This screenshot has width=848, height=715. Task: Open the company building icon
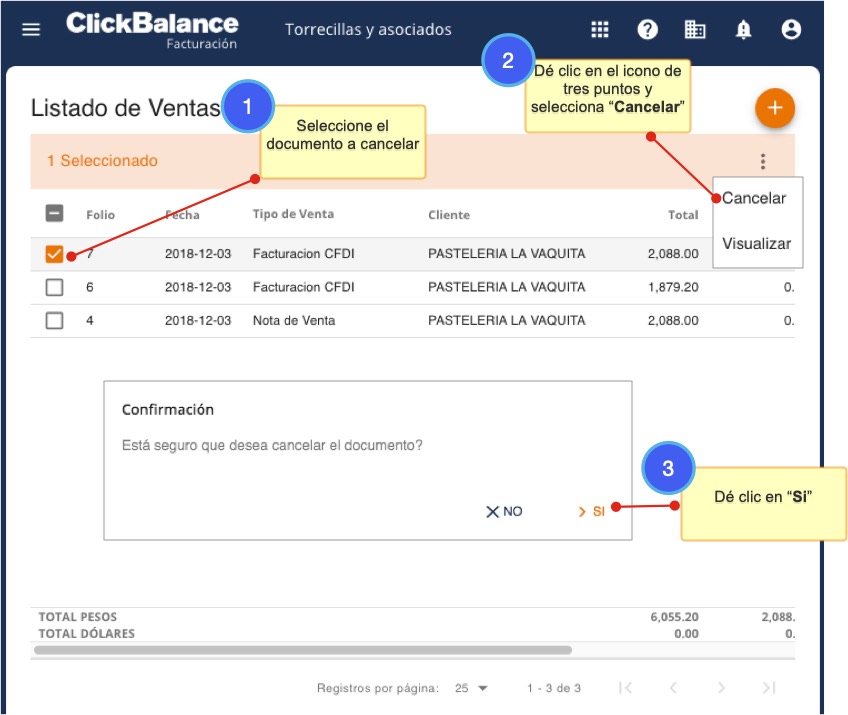coord(695,29)
